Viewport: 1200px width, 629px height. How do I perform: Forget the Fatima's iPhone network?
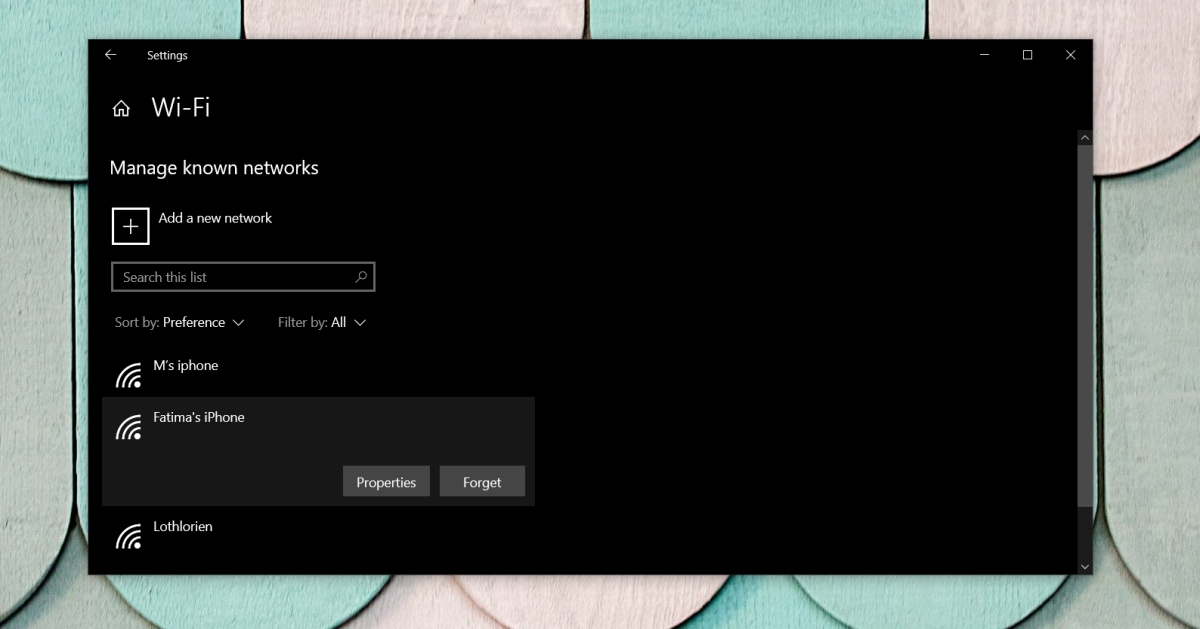482,481
